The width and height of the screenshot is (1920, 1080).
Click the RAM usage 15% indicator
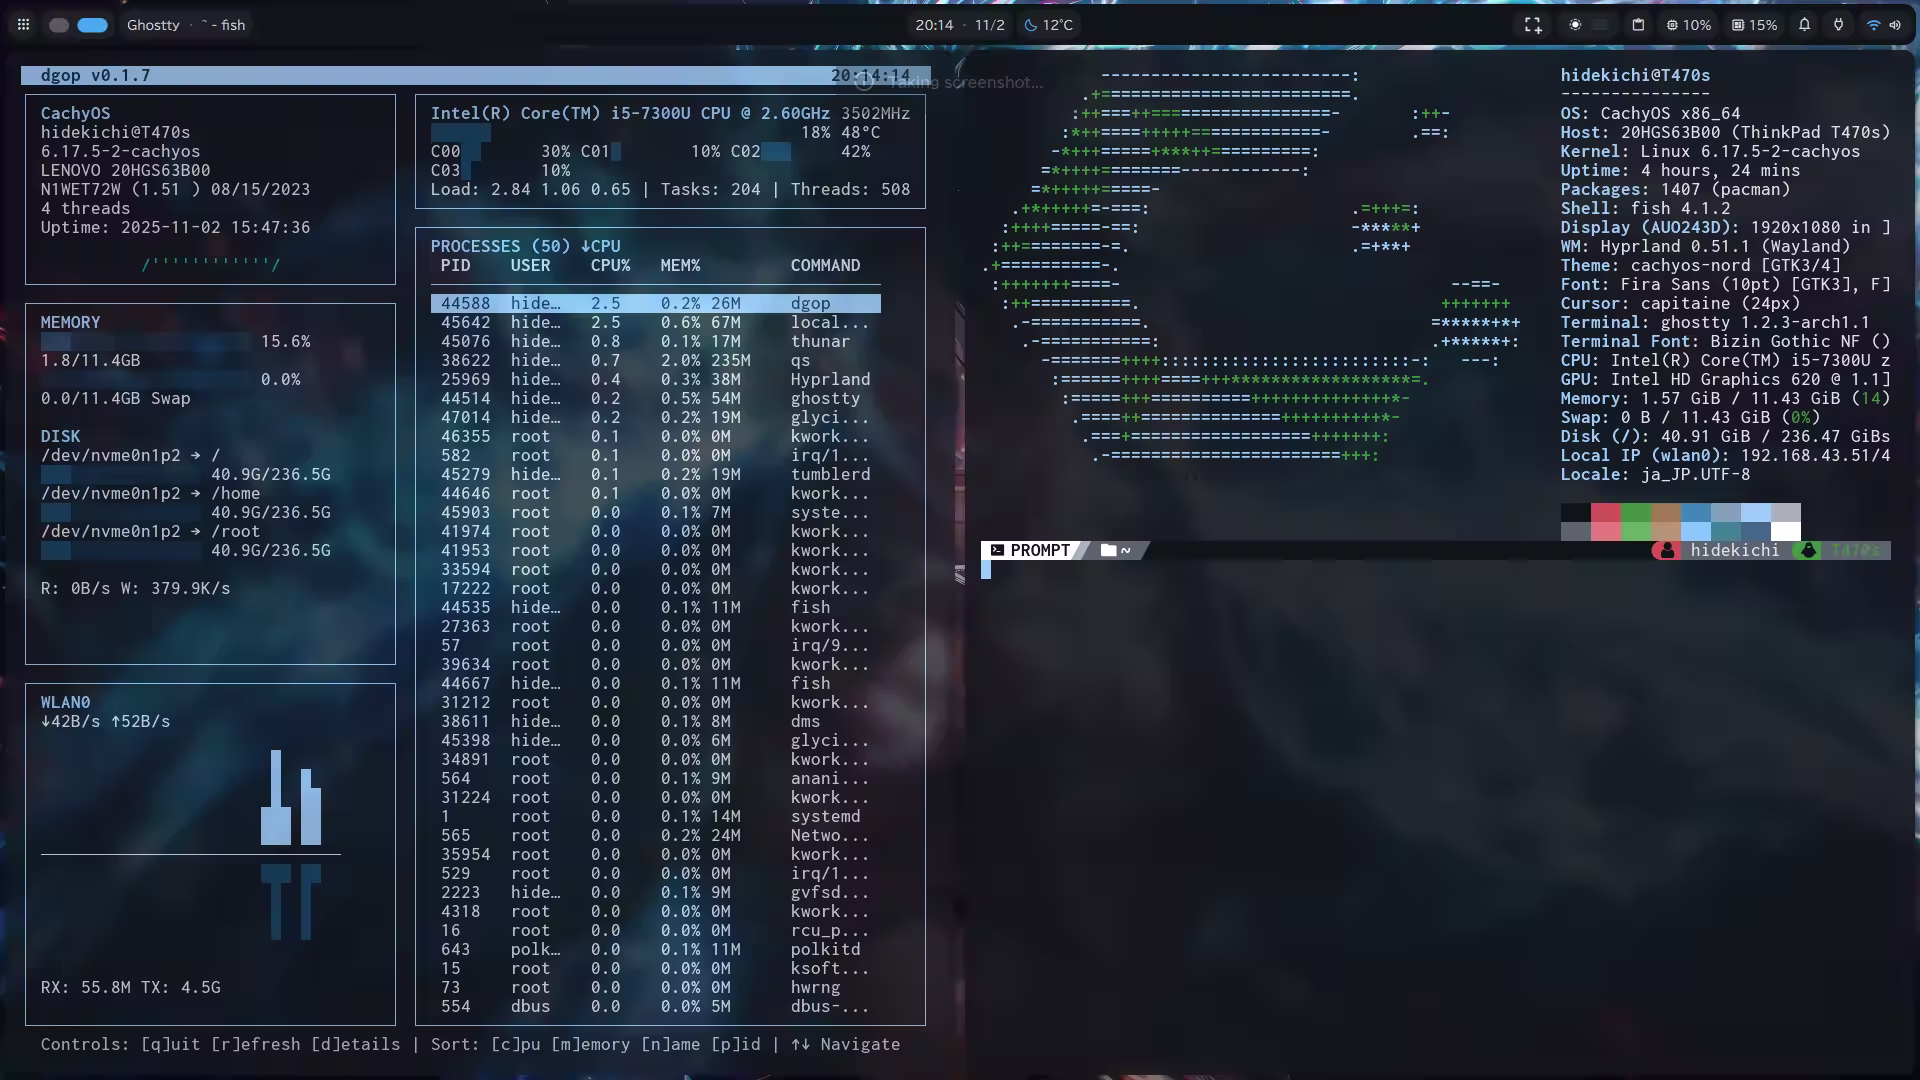coord(1757,25)
